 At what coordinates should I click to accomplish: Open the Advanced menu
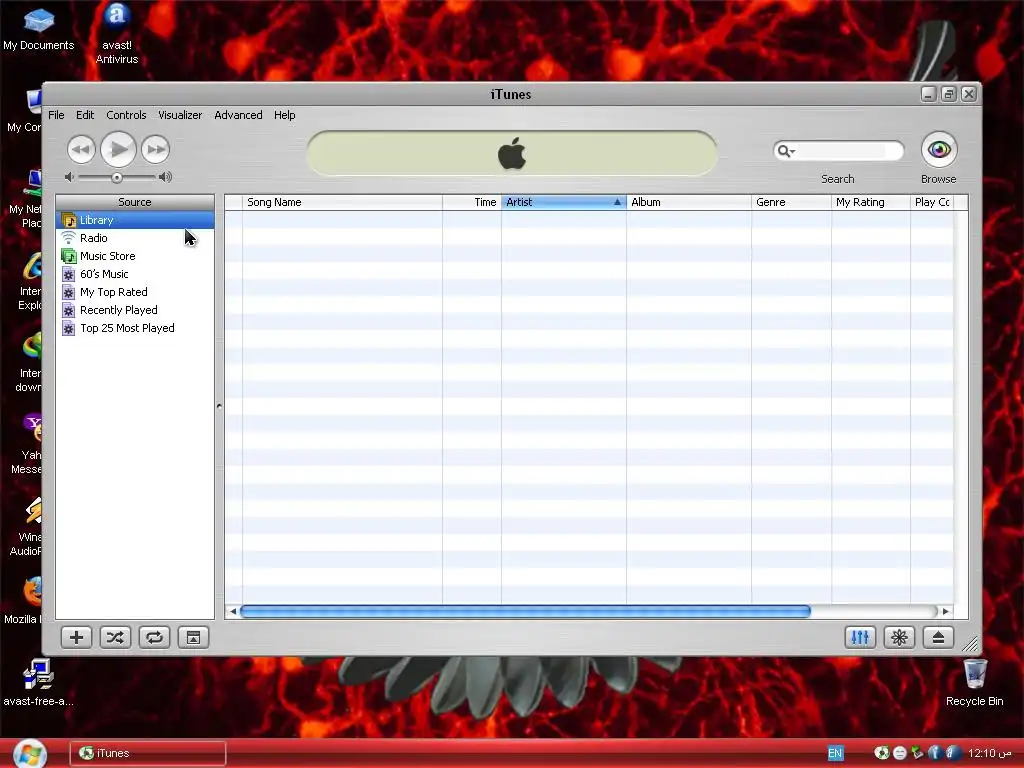pyautogui.click(x=238, y=115)
